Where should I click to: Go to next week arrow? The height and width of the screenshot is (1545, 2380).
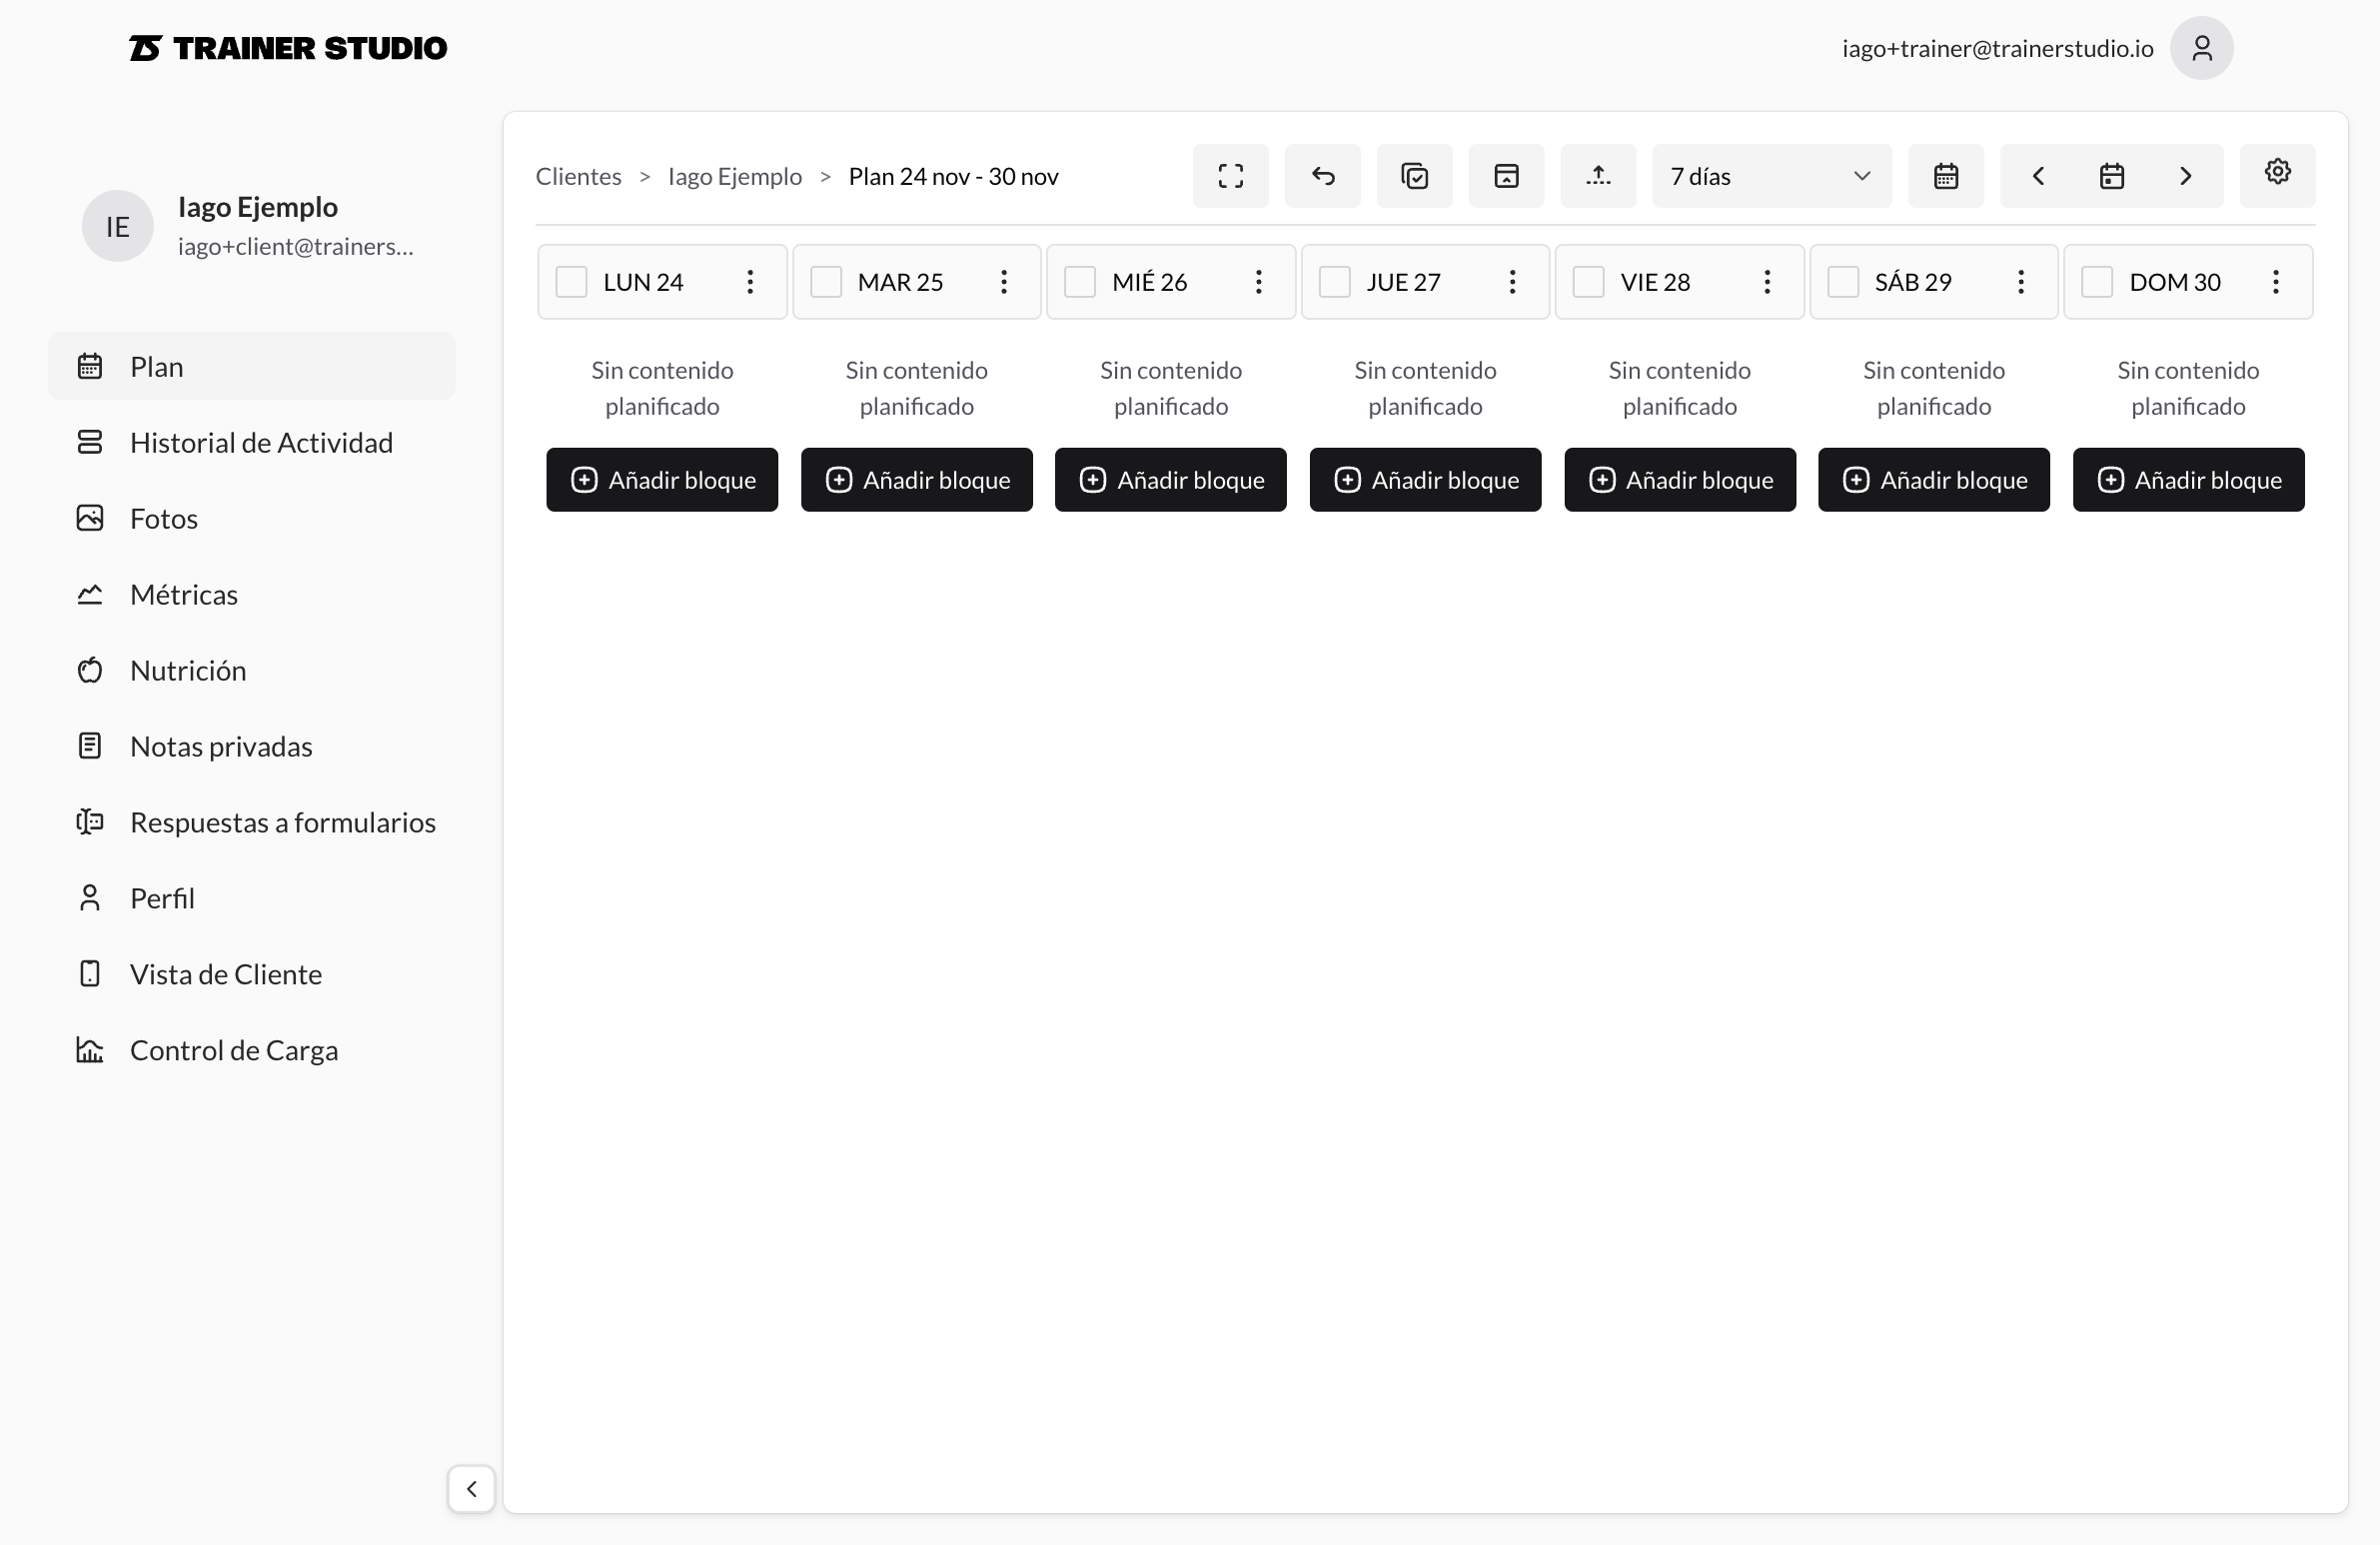point(2185,176)
